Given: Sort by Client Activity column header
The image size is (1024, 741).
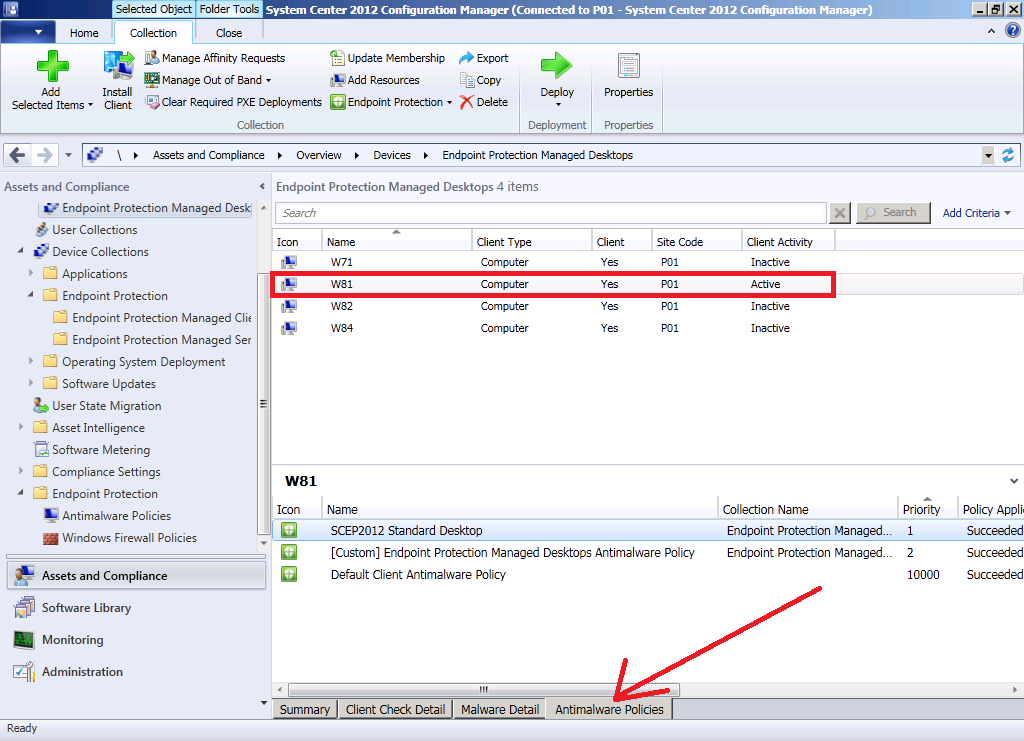Looking at the screenshot, I should 788,241.
